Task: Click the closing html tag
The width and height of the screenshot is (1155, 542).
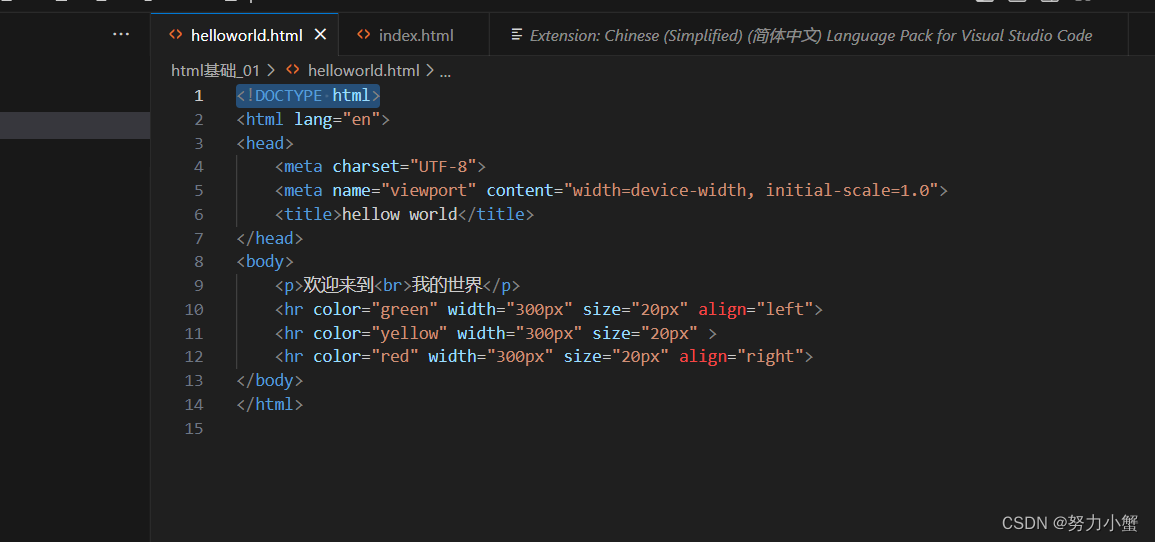Action: pyautogui.click(x=270, y=404)
